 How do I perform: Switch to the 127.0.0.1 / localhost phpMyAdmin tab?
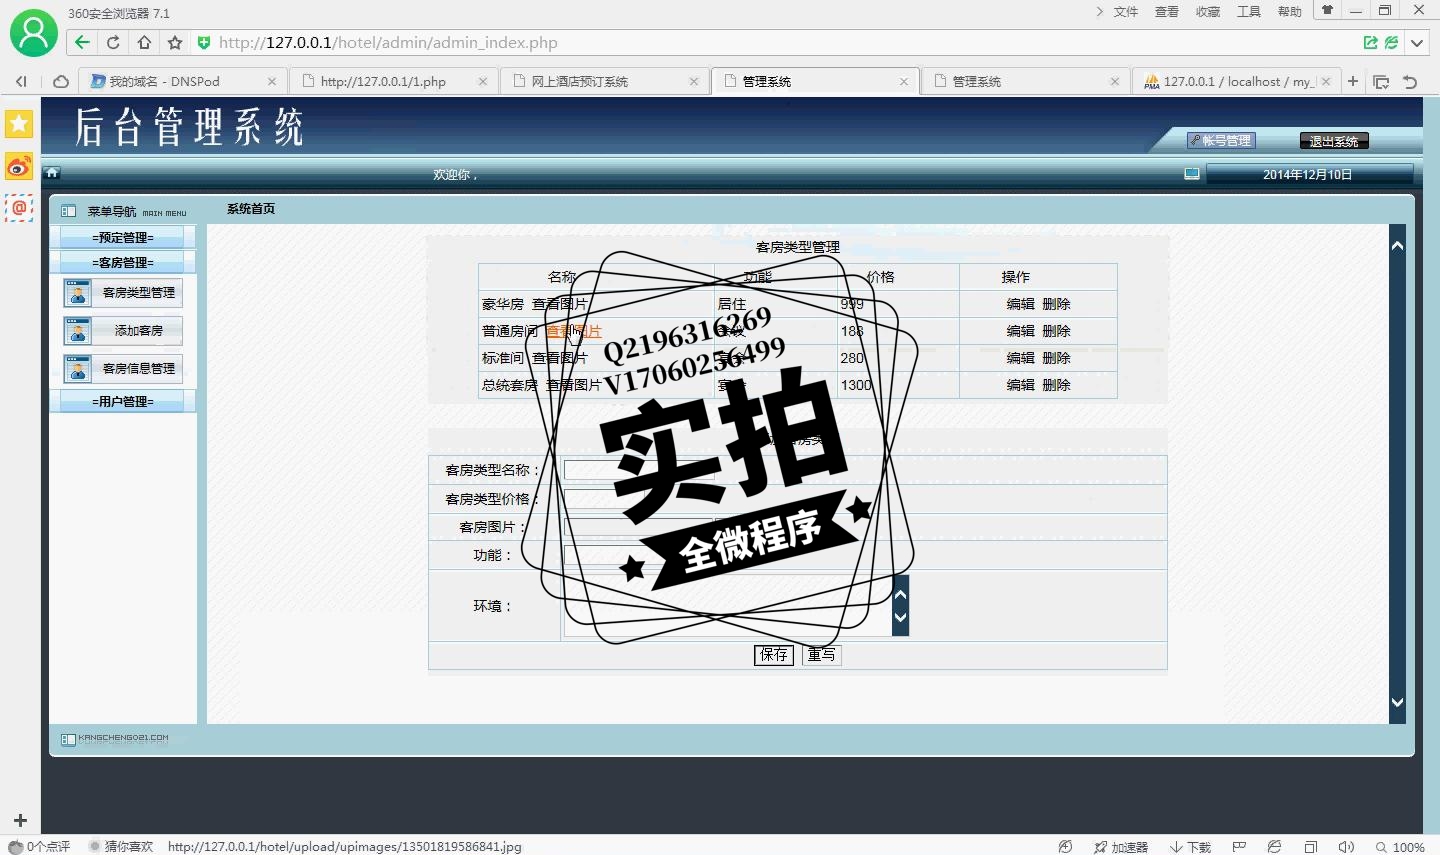coord(1236,81)
